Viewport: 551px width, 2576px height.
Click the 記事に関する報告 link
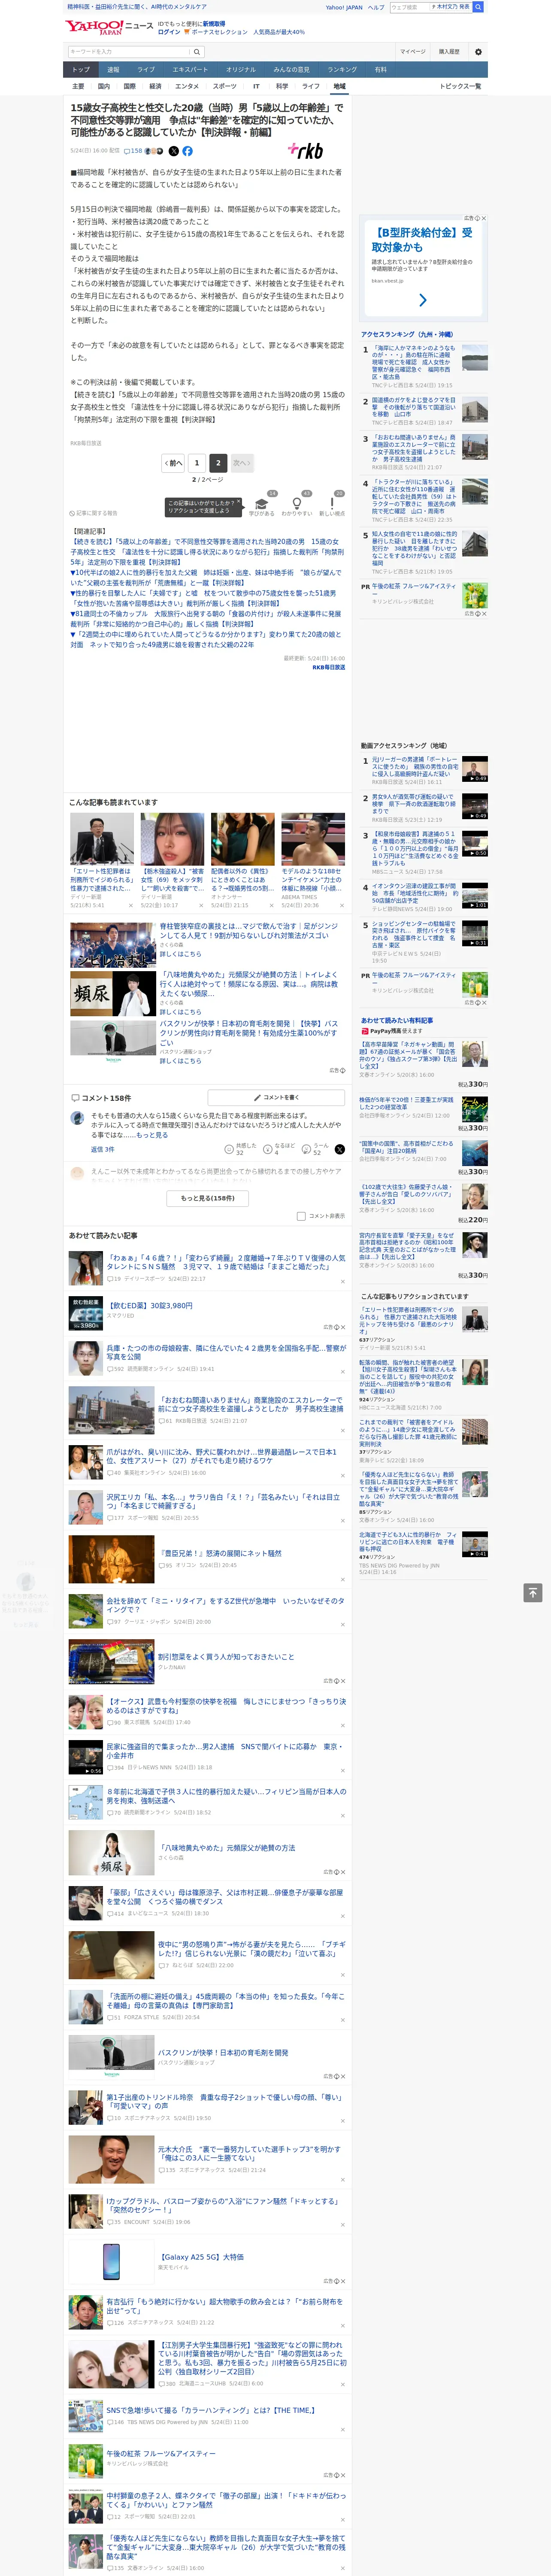pyautogui.click(x=93, y=513)
